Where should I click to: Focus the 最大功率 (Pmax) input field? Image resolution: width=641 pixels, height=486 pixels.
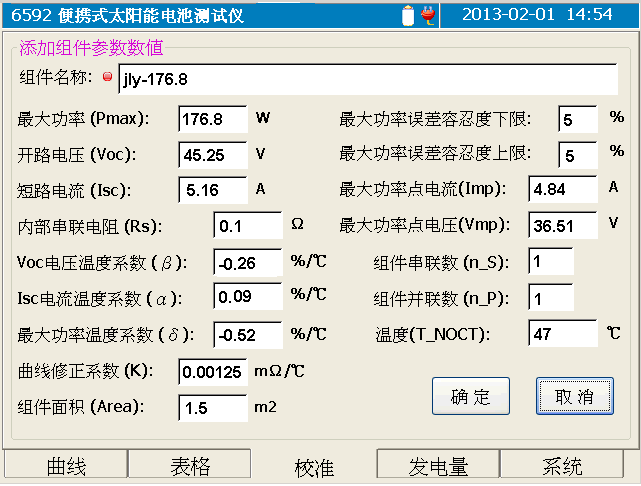(212, 119)
